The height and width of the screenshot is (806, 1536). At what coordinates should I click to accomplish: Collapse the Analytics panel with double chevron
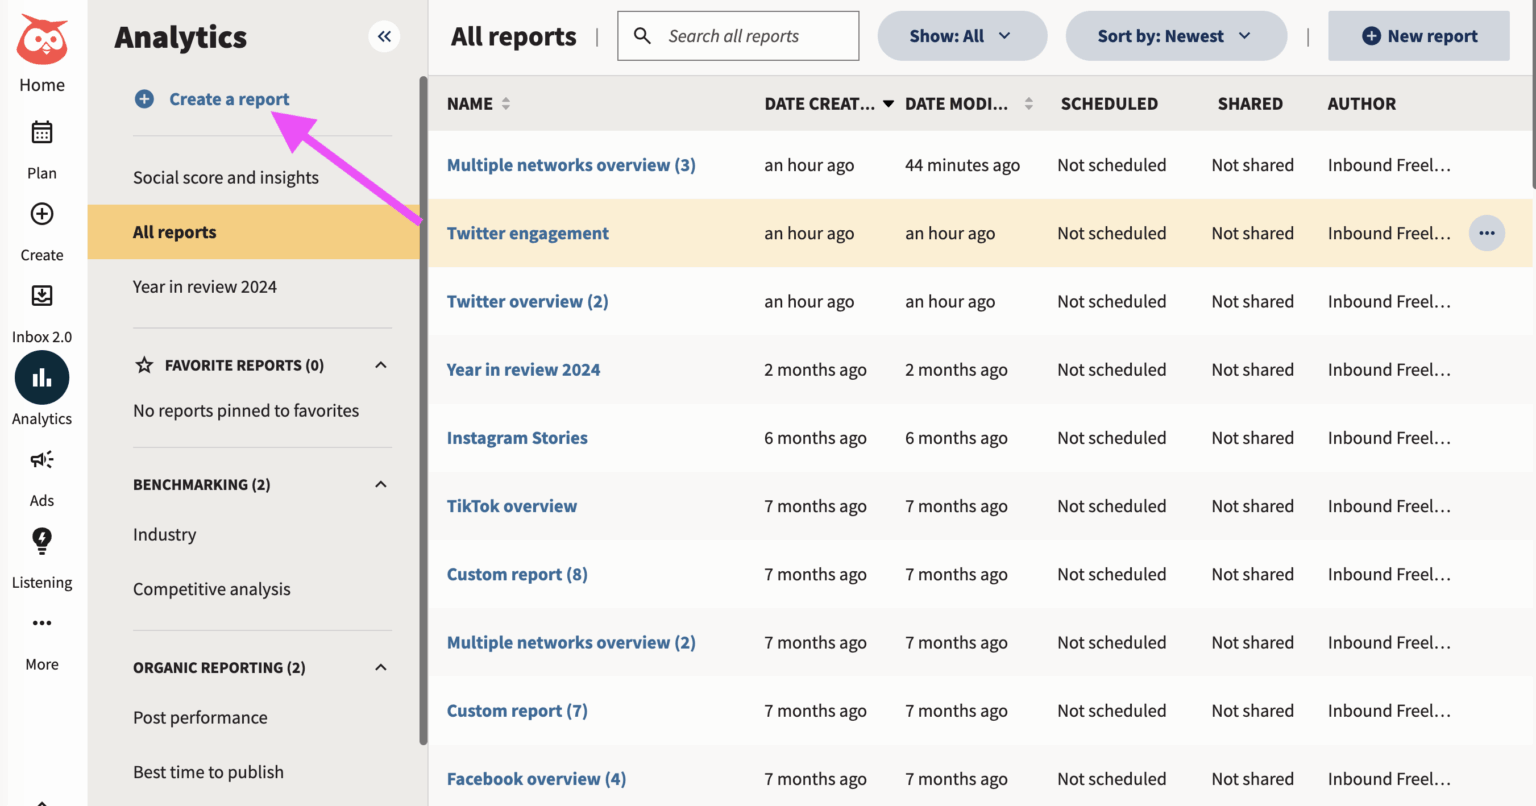coord(384,37)
